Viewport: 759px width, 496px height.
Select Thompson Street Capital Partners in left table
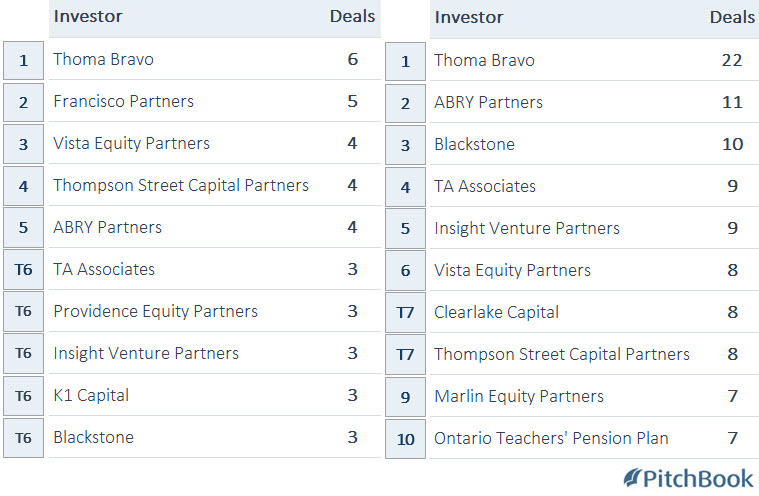[181, 185]
